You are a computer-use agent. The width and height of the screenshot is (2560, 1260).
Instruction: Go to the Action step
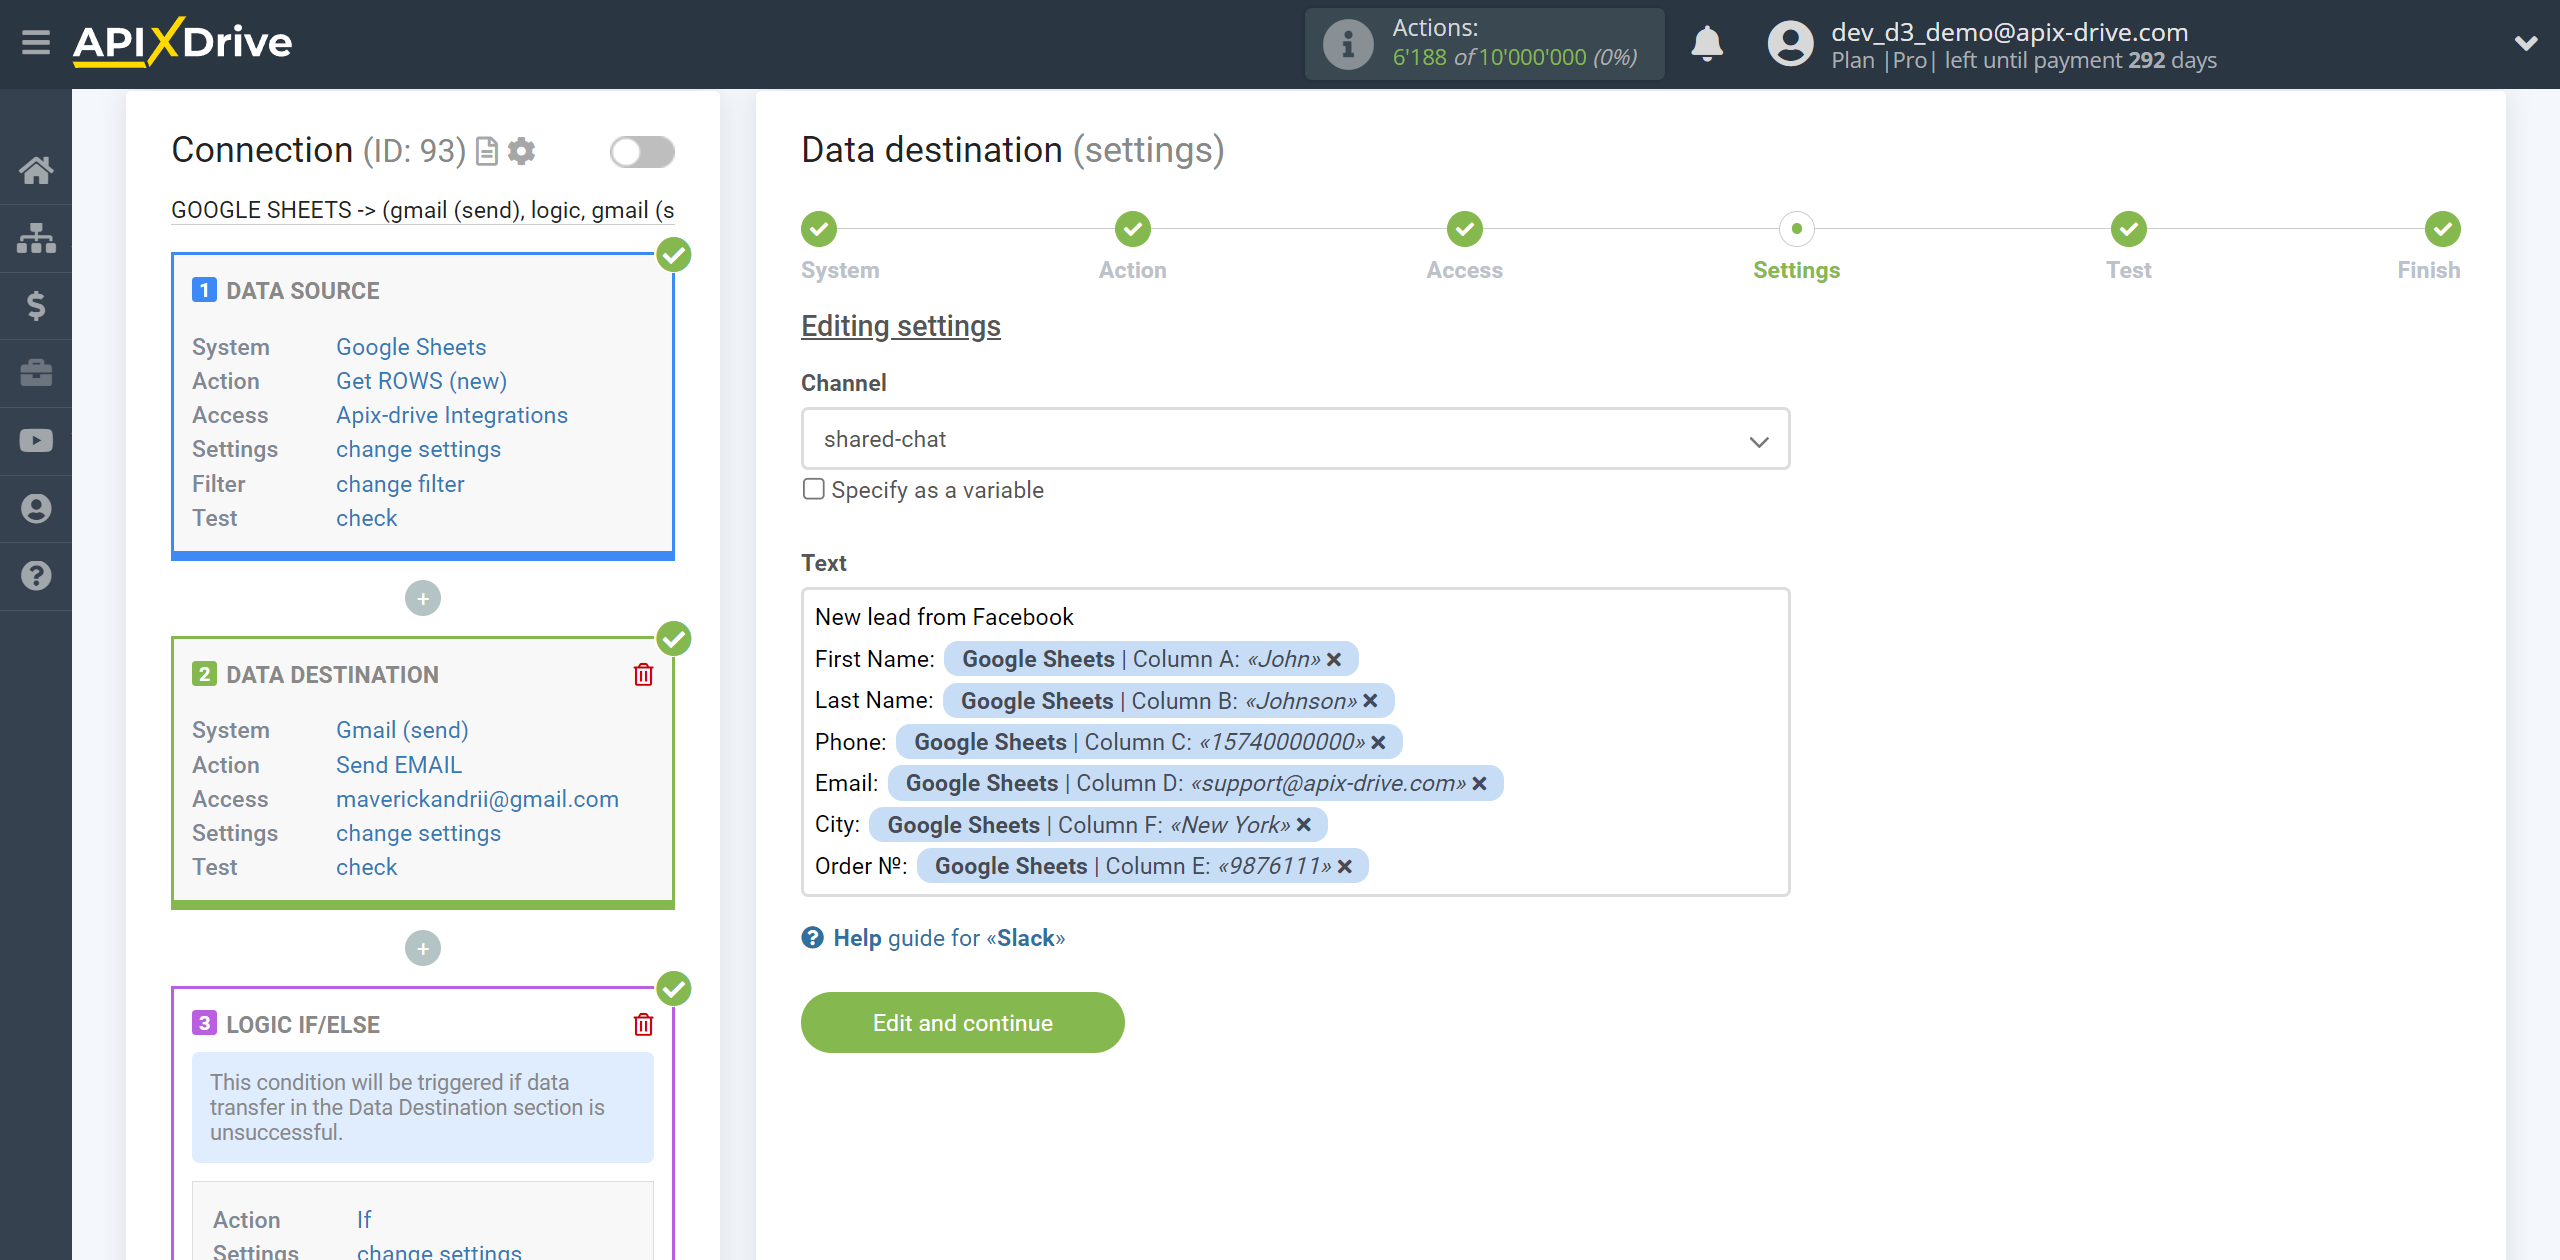pos(1133,229)
